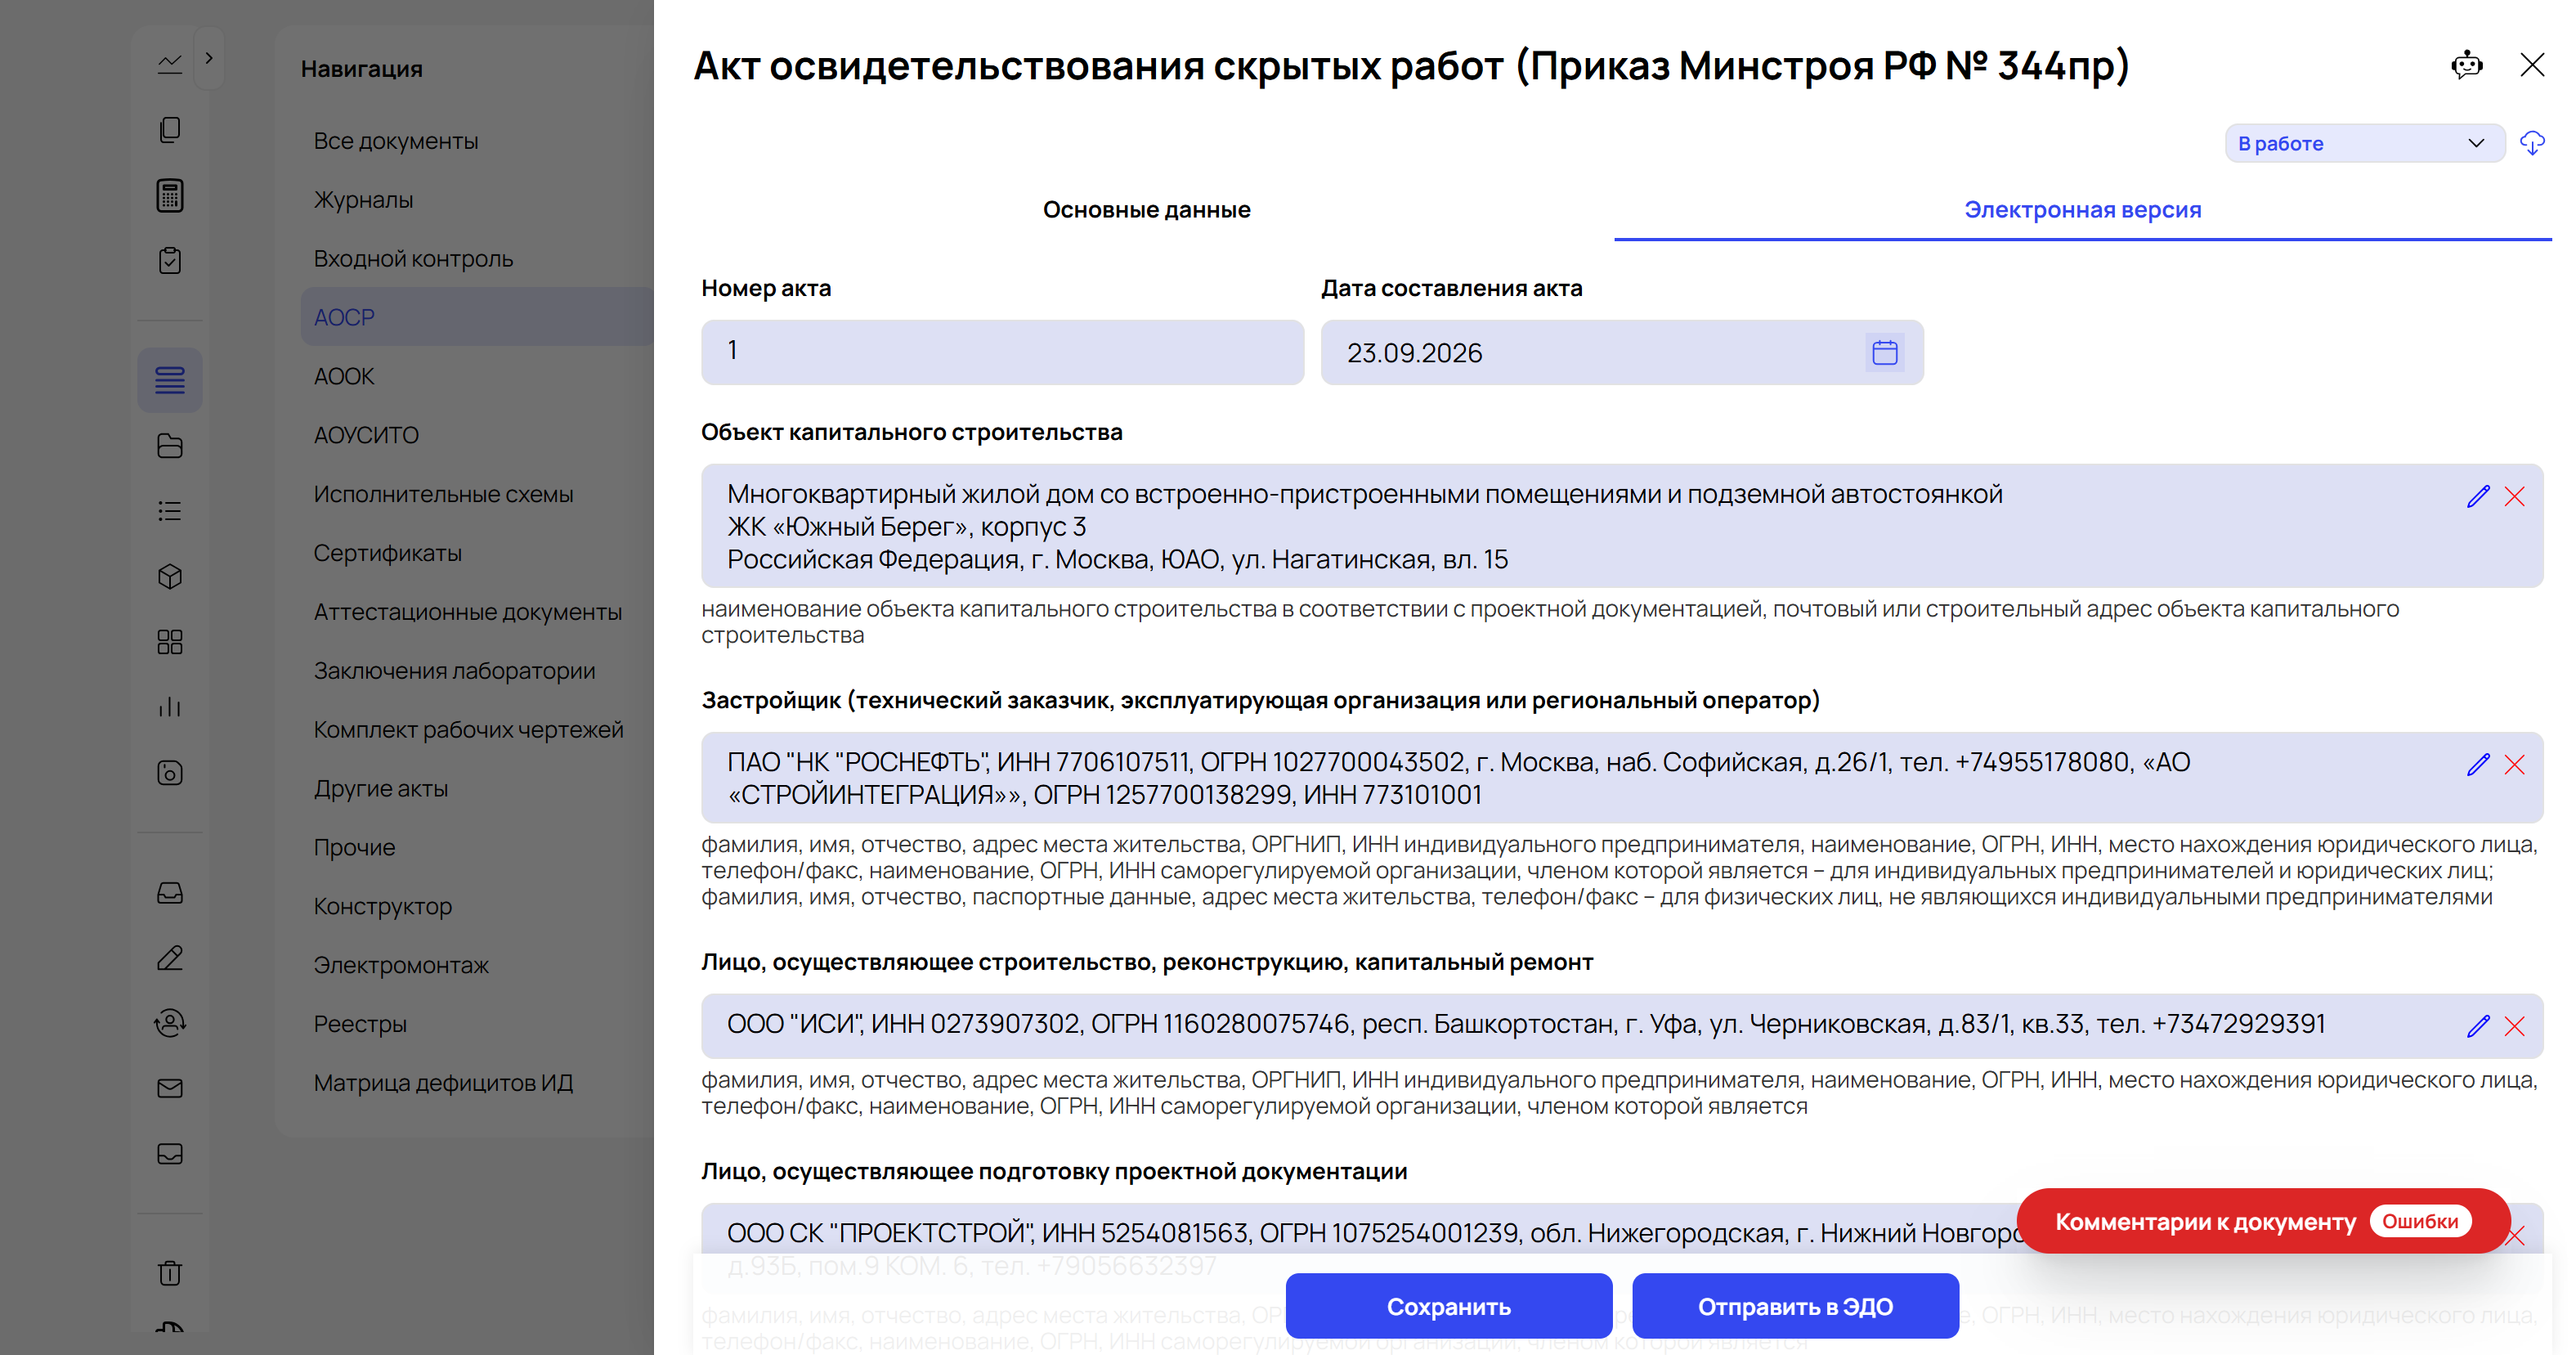Go to Матрица дефицитов ИД
The height and width of the screenshot is (1355, 2576).
point(443,1084)
